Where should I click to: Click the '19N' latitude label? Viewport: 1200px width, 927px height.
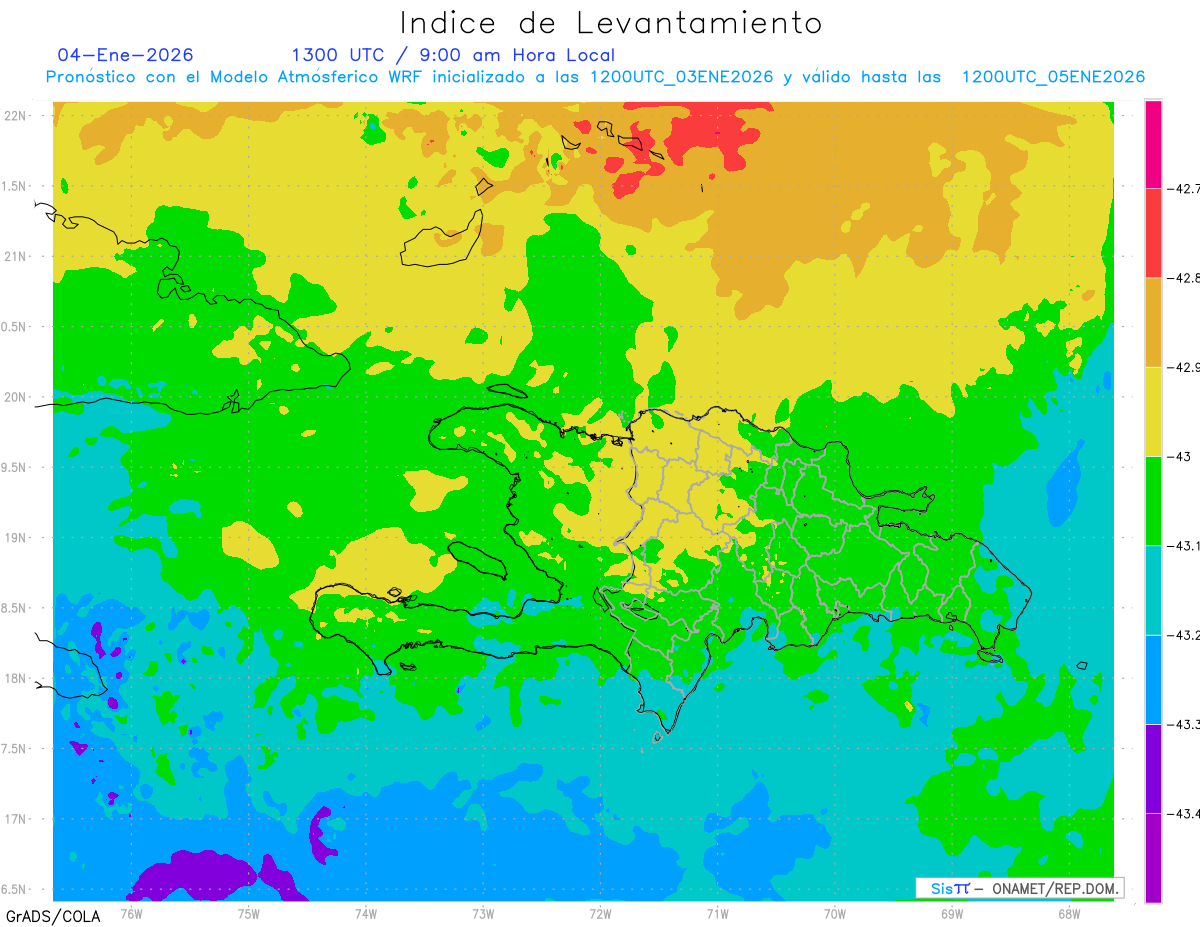[17, 538]
